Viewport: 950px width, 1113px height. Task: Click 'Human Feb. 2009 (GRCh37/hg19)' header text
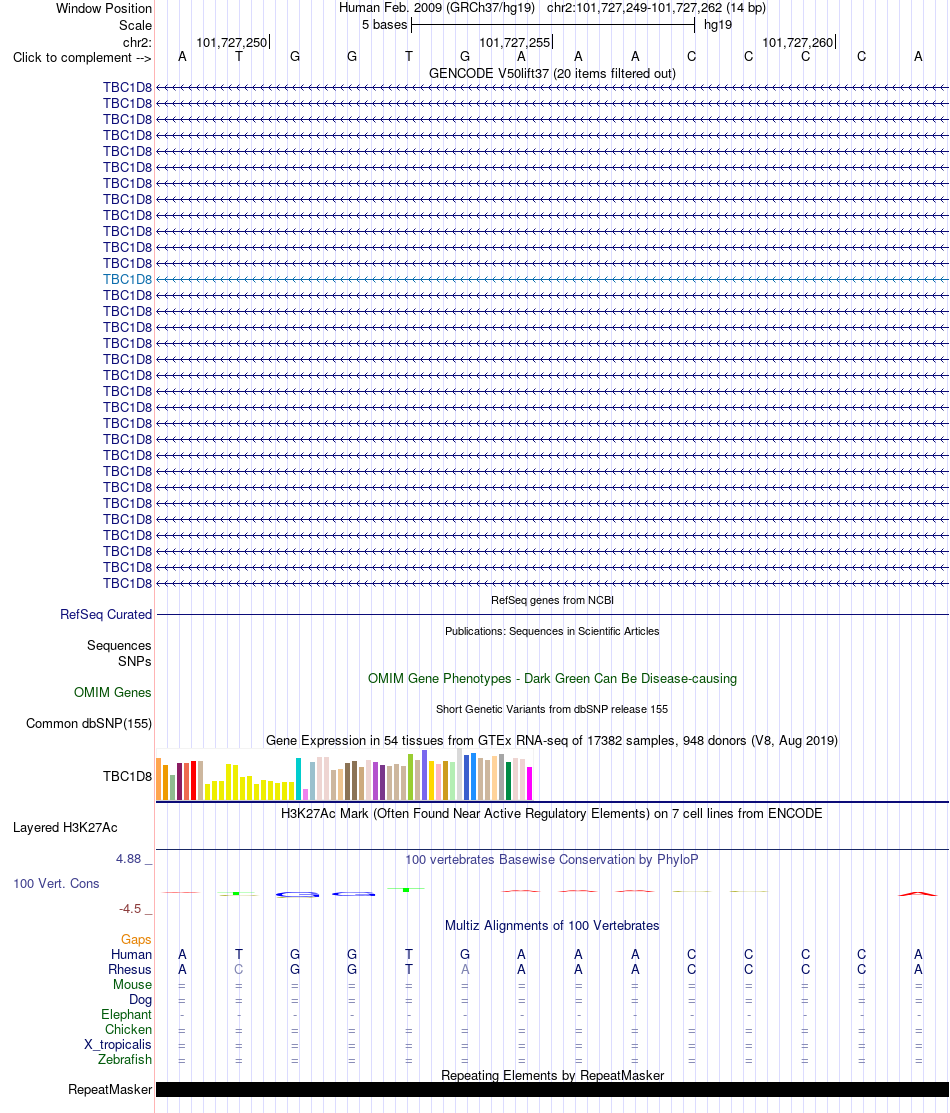[x=437, y=9]
